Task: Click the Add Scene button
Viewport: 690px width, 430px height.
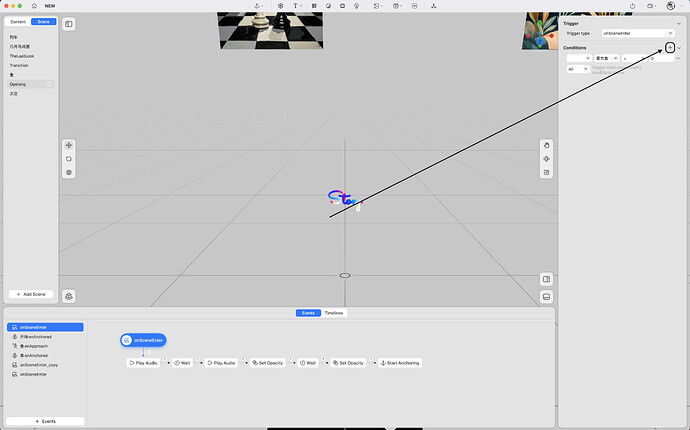Action: (x=29, y=294)
